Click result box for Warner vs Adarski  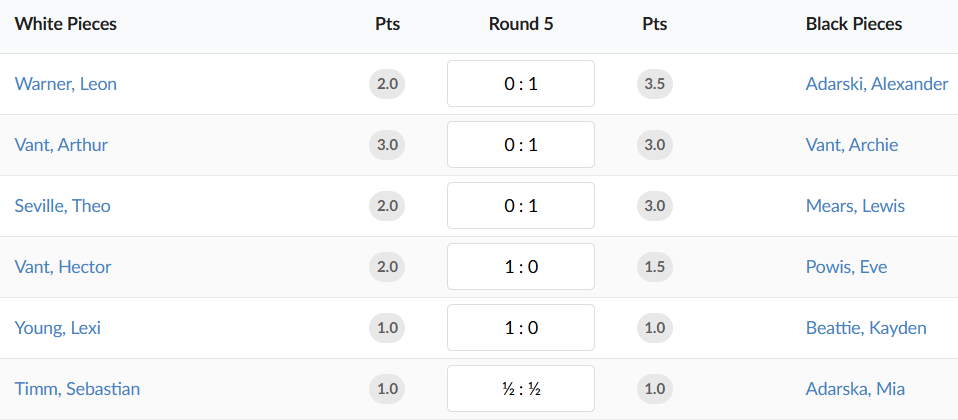pyautogui.click(x=520, y=84)
